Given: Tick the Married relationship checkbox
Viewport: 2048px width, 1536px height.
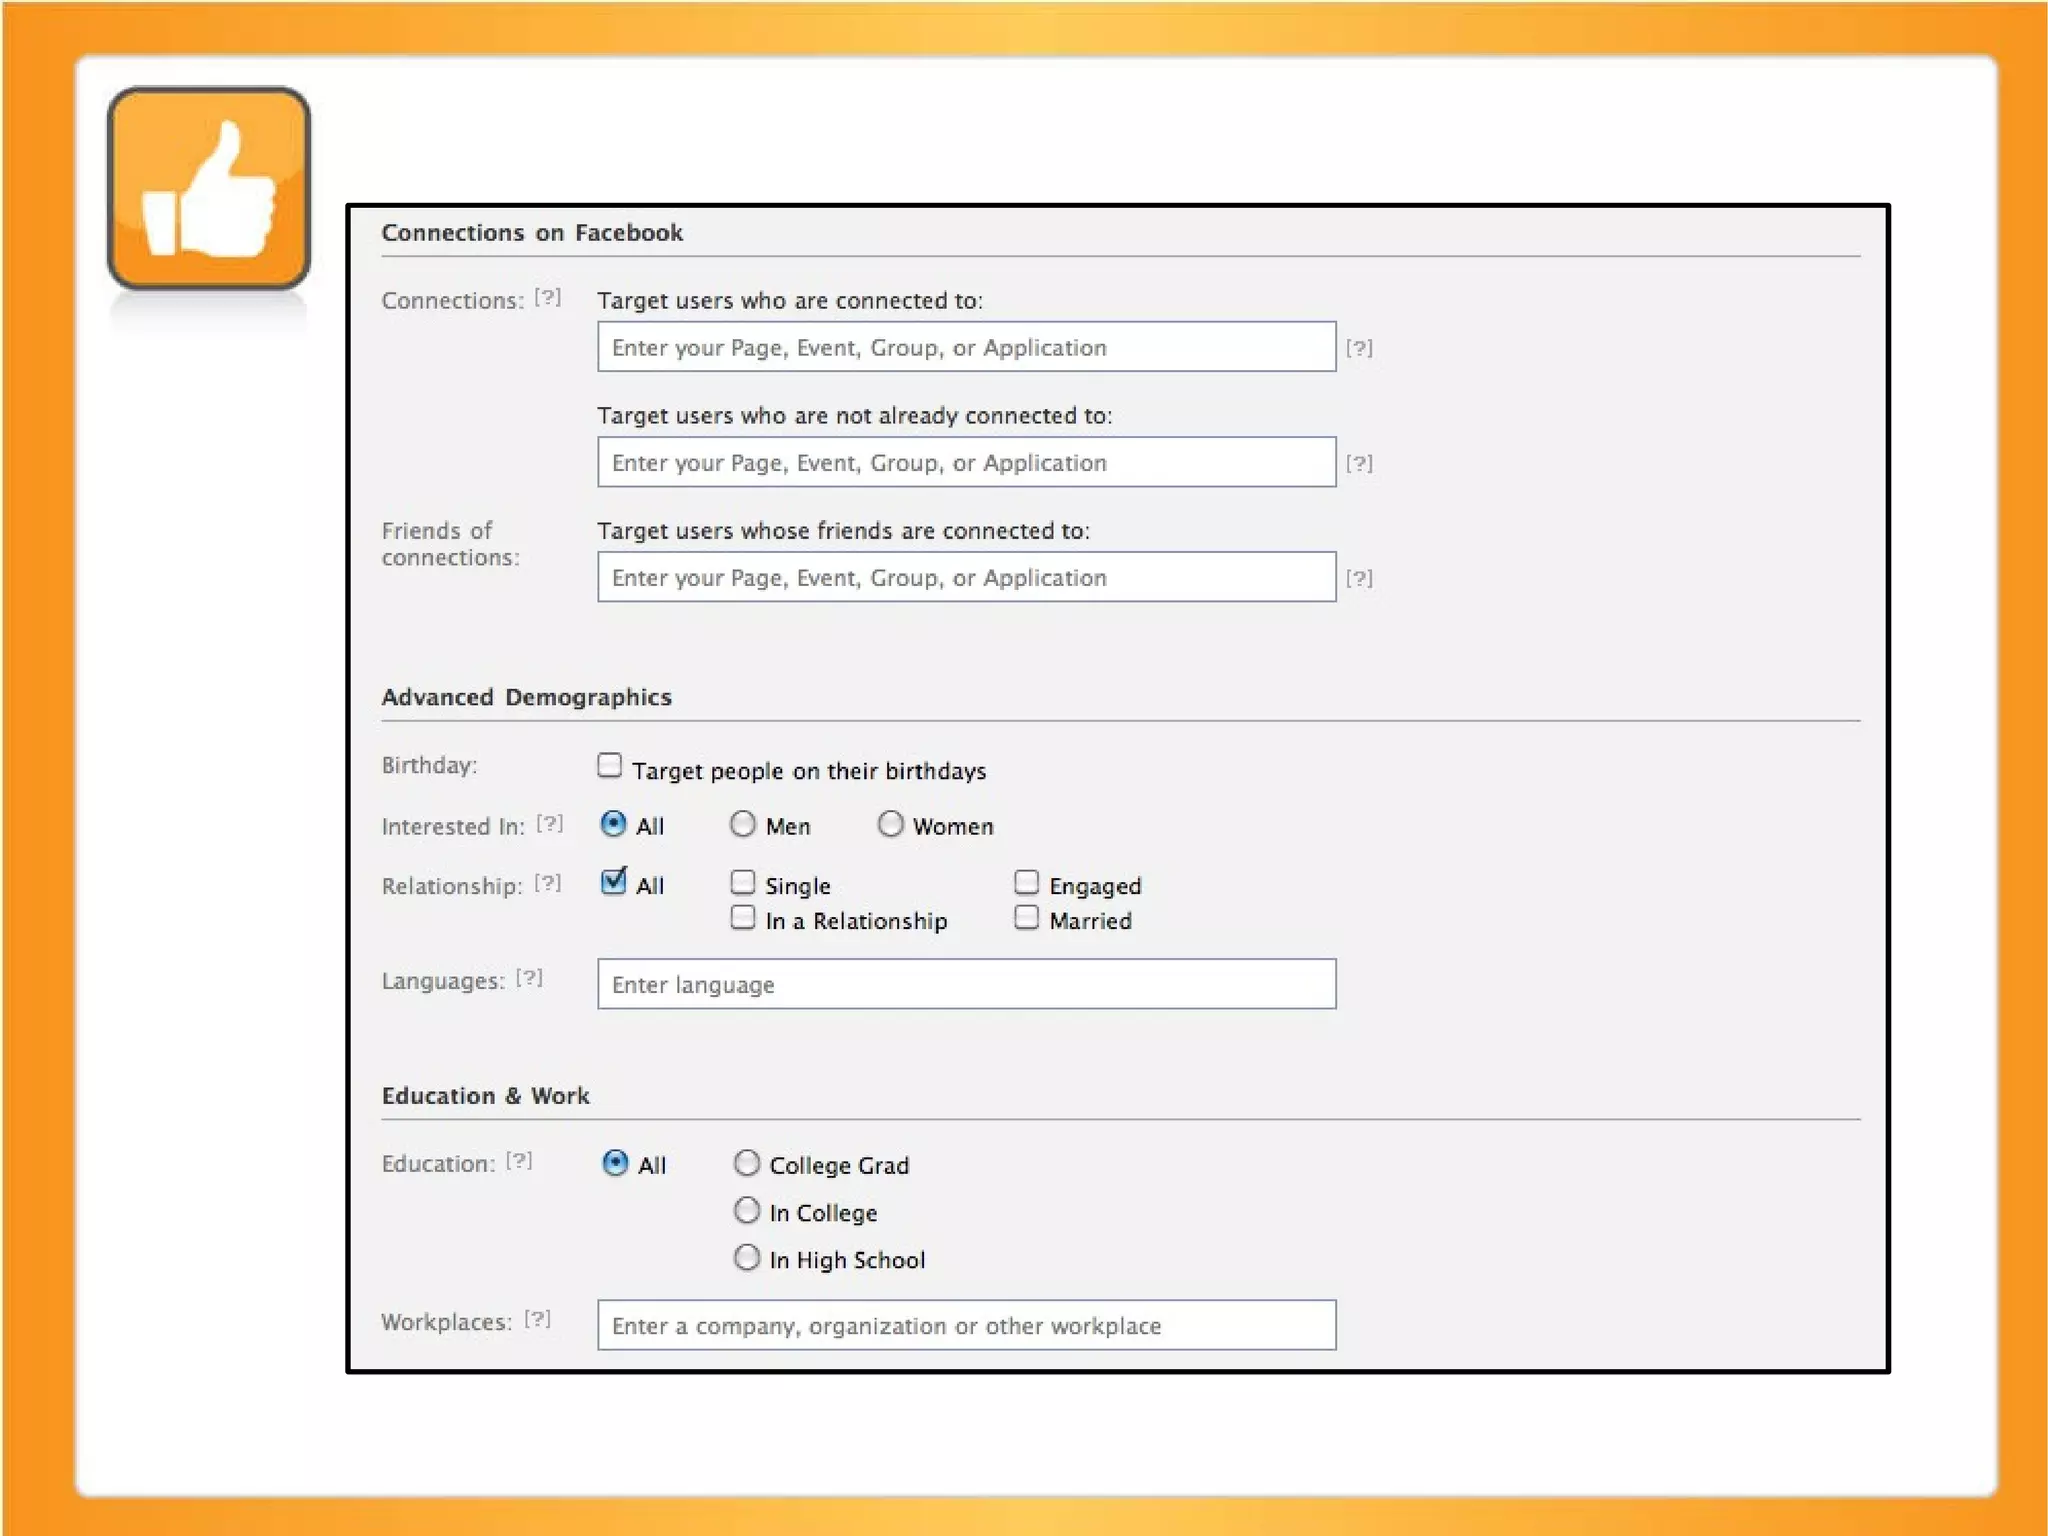Looking at the screenshot, I should 1026,918.
